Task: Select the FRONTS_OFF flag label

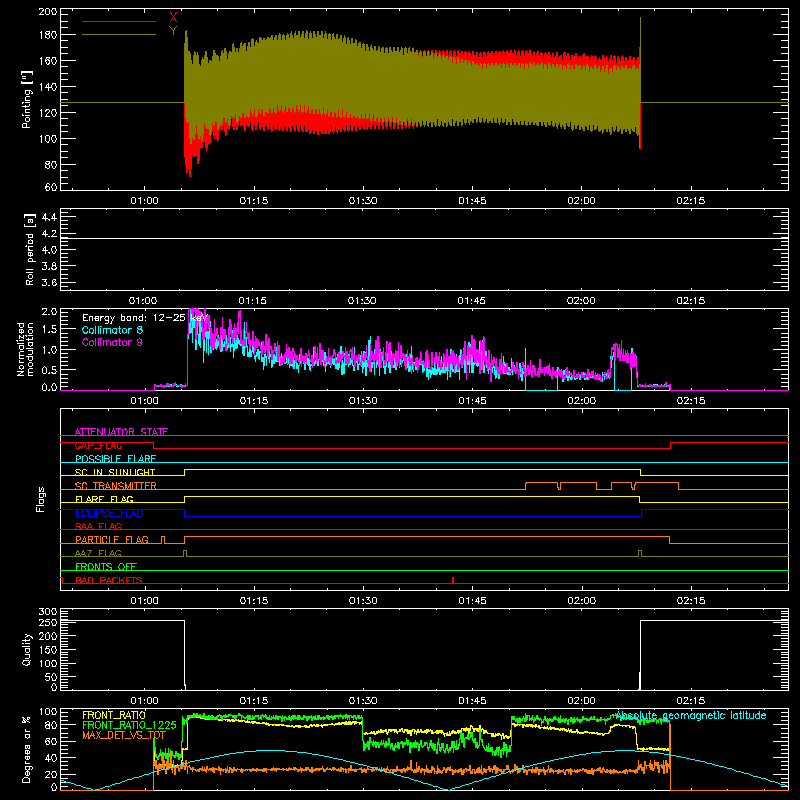Action: click(106, 566)
